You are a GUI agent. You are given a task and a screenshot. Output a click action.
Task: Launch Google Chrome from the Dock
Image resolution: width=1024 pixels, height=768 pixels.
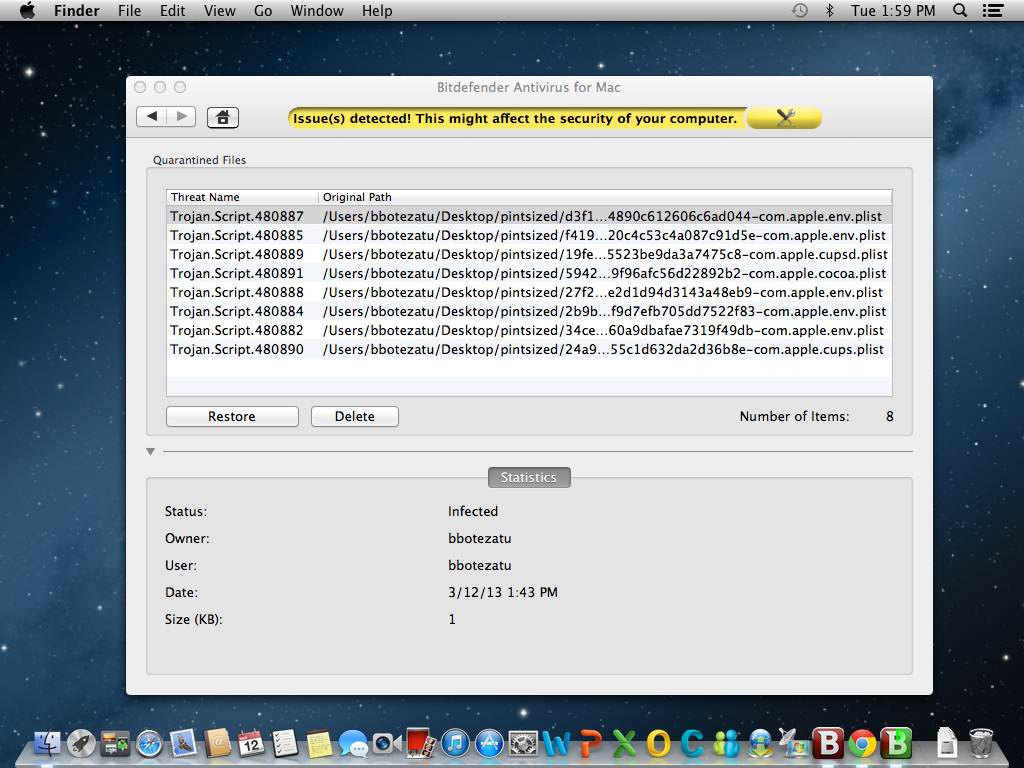(861, 742)
